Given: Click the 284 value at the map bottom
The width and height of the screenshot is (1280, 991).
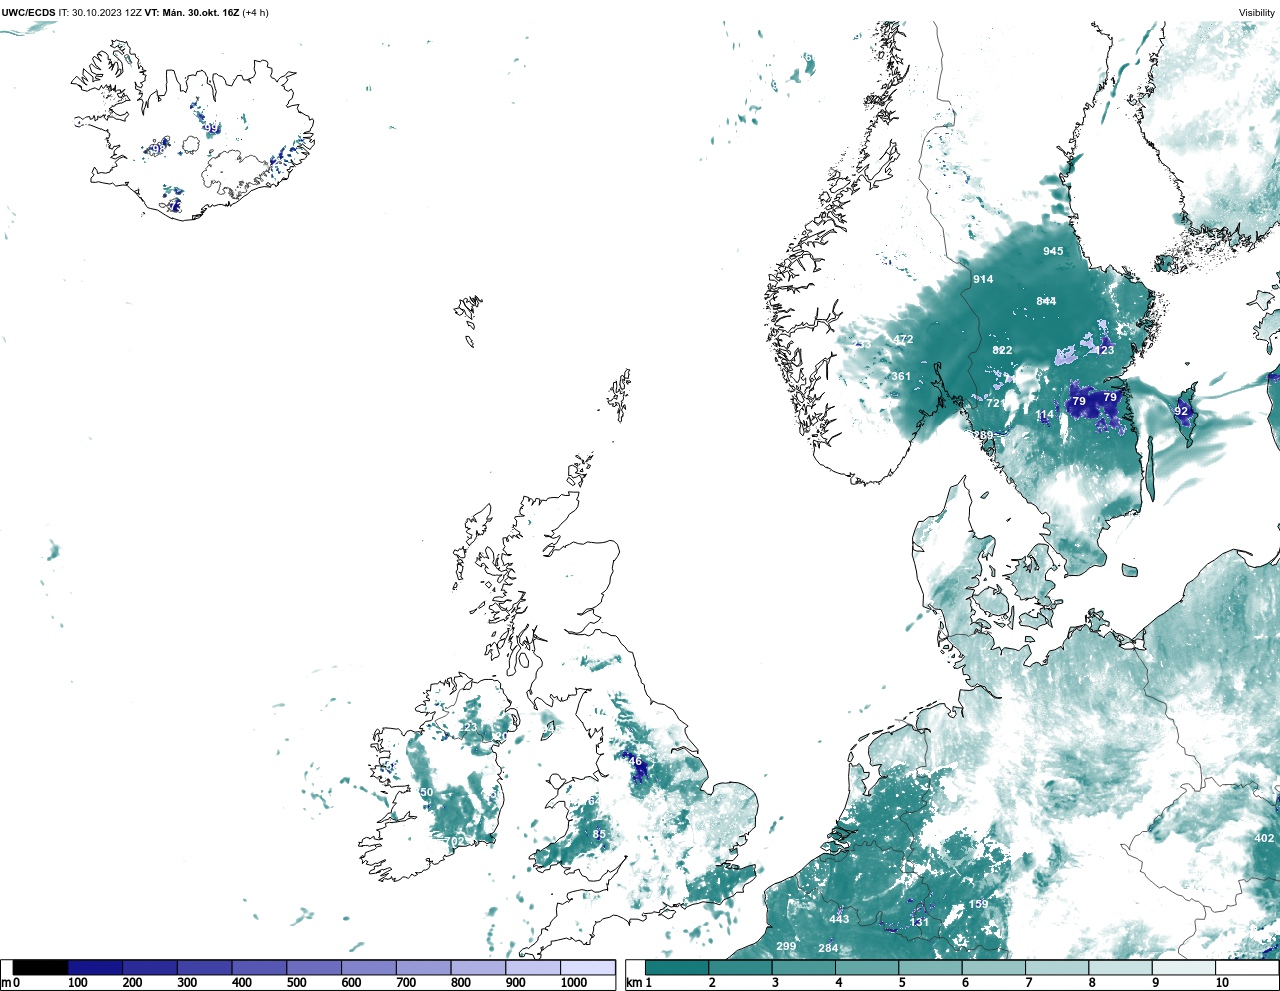Looking at the screenshot, I should [828, 948].
